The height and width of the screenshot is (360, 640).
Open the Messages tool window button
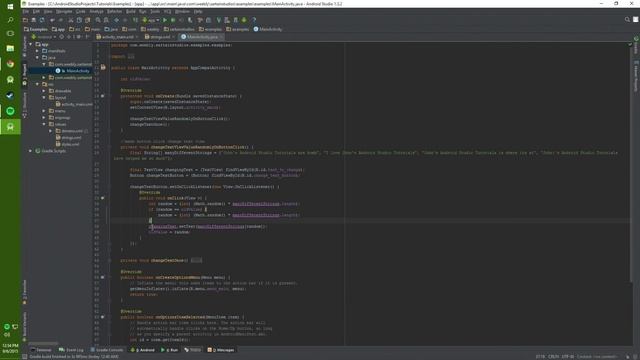[x=221, y=350]
